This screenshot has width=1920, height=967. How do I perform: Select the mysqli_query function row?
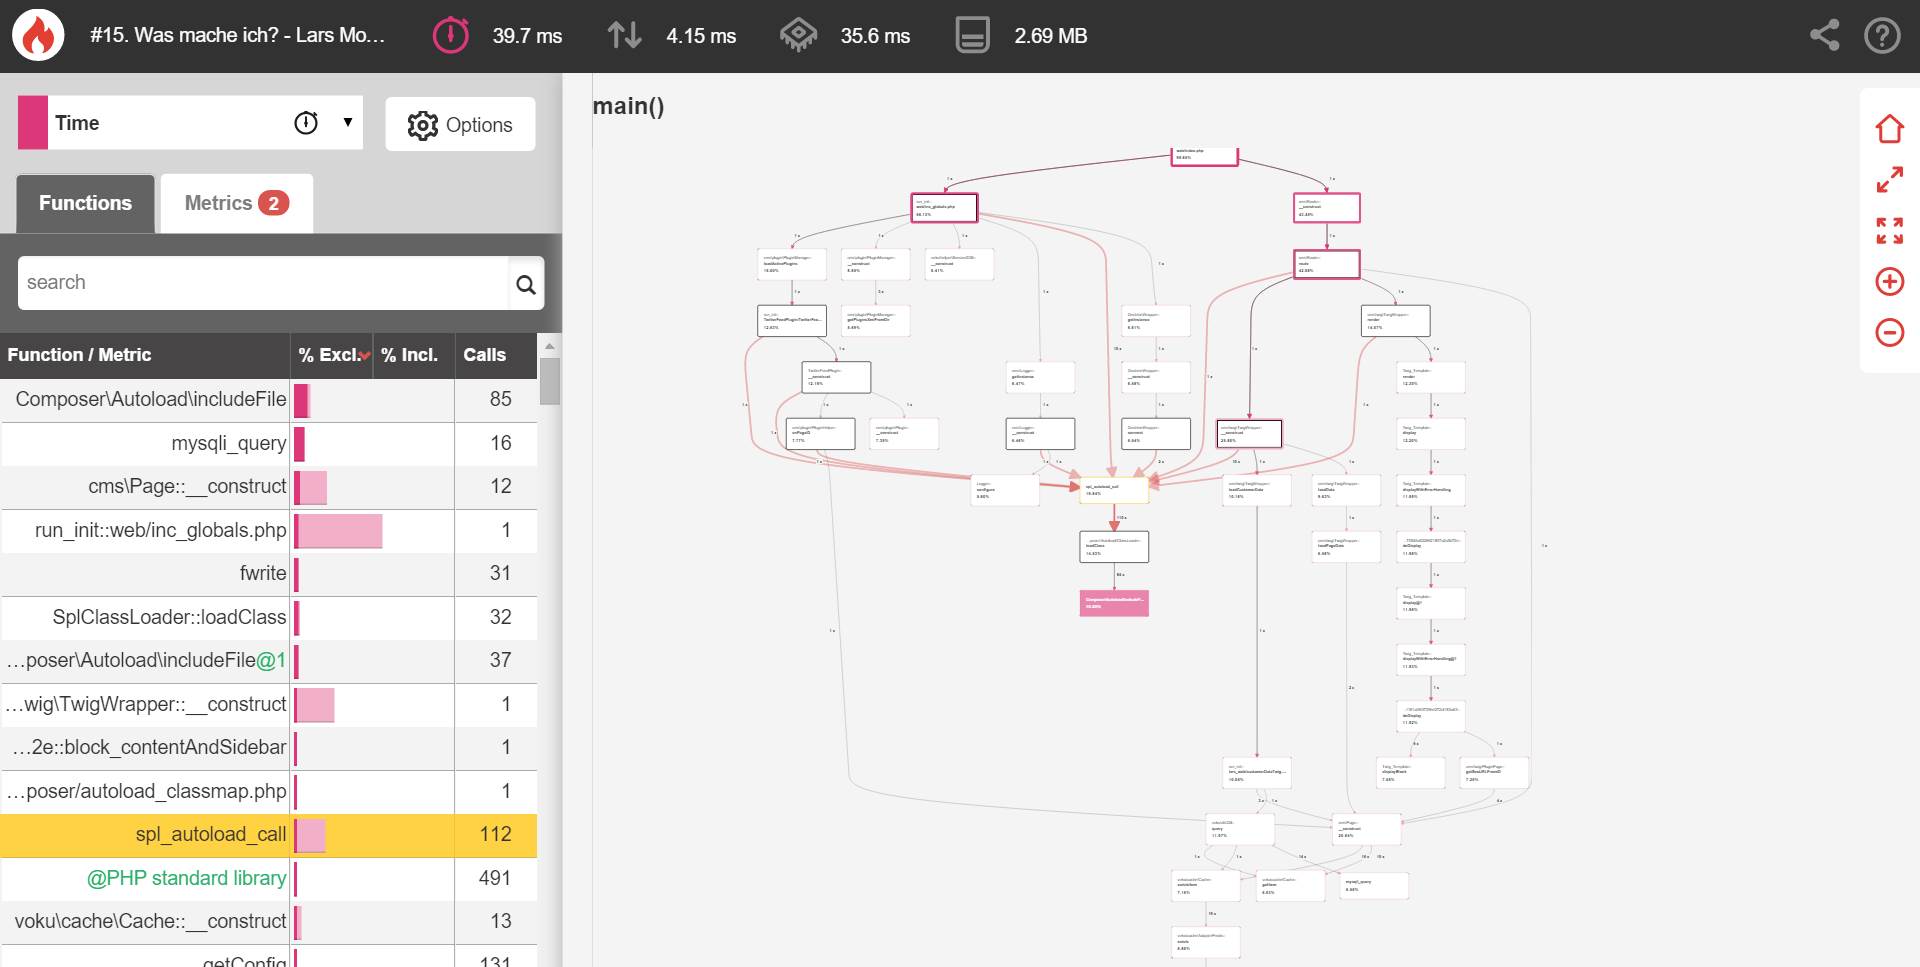click(228, 443)
